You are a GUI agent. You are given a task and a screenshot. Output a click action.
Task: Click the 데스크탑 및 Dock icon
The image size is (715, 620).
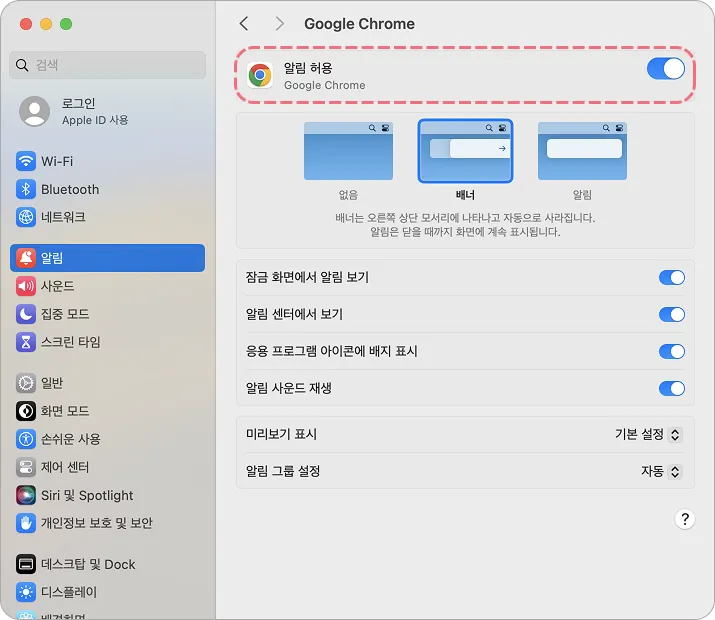point(26,564)
